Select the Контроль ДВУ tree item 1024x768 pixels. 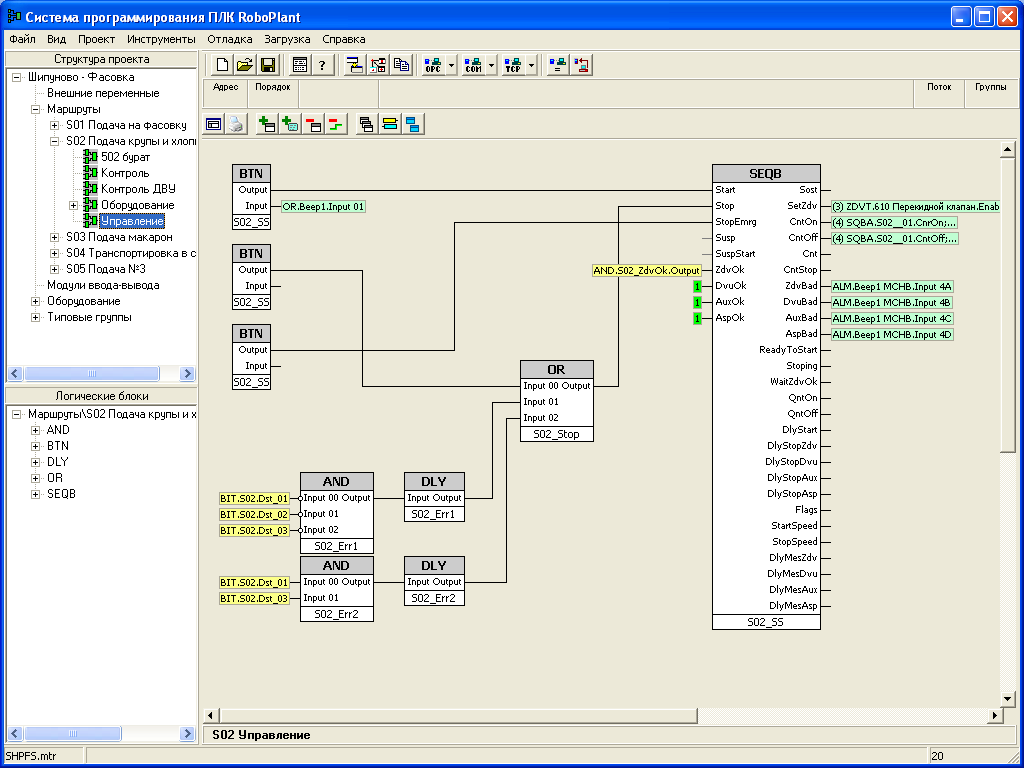138,189
